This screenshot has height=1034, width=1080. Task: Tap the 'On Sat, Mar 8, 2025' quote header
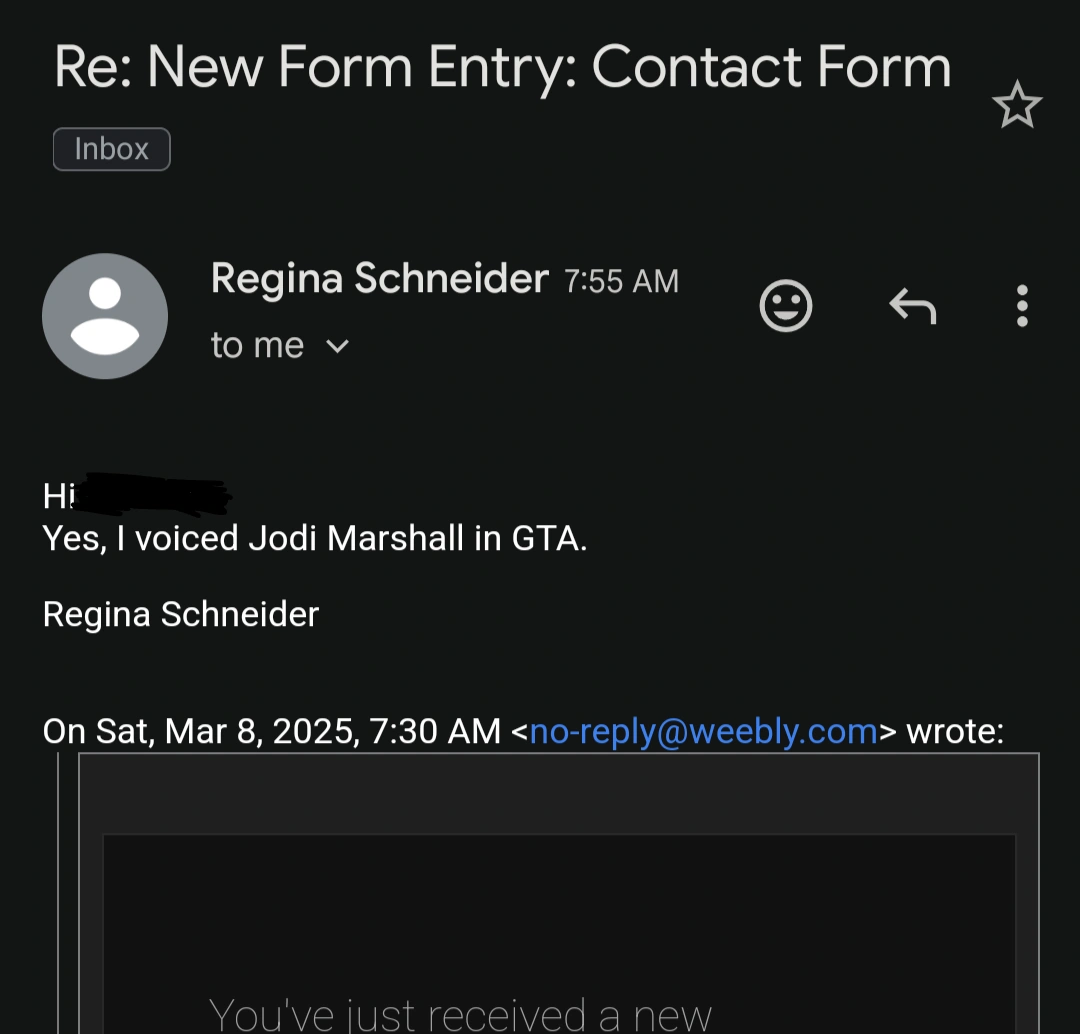[x=271, y=731]
